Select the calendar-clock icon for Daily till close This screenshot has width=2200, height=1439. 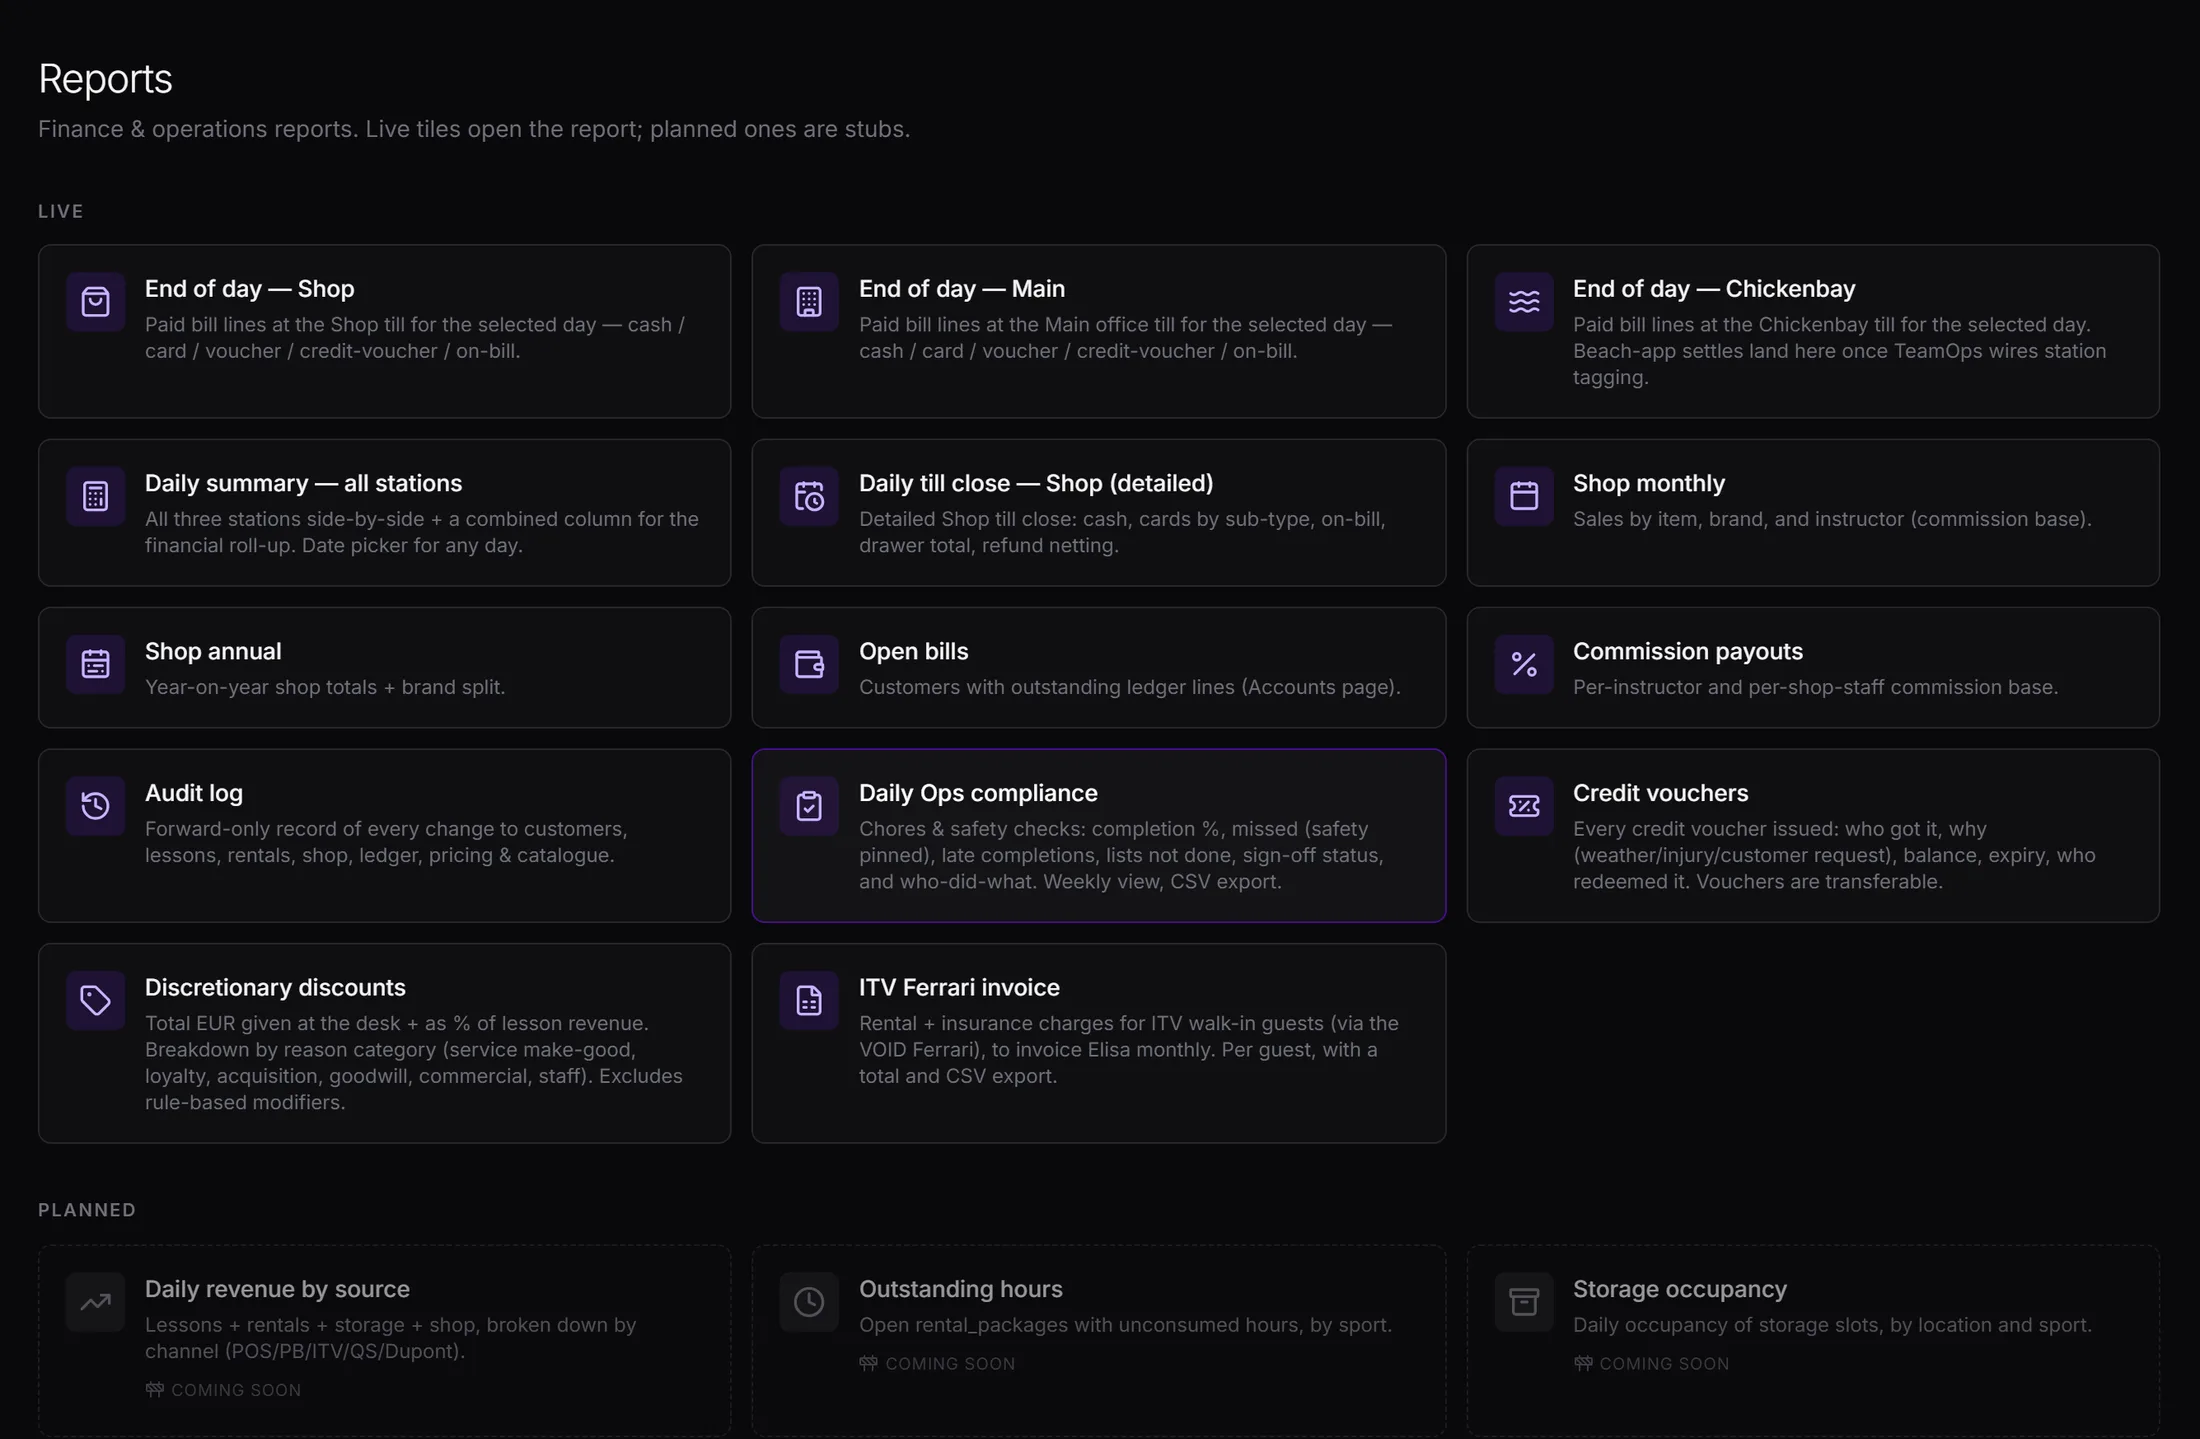click(x=809, y=496)
